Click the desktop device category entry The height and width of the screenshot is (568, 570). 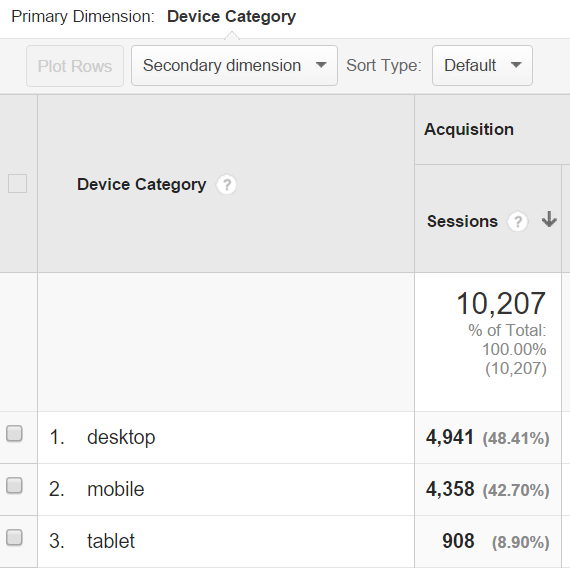click(x=121, y=437)
